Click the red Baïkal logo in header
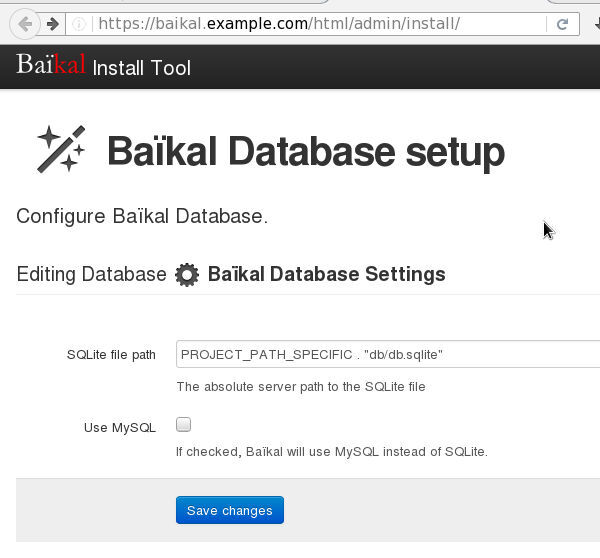This screenshot has width=600, height=558. point(51,66)
